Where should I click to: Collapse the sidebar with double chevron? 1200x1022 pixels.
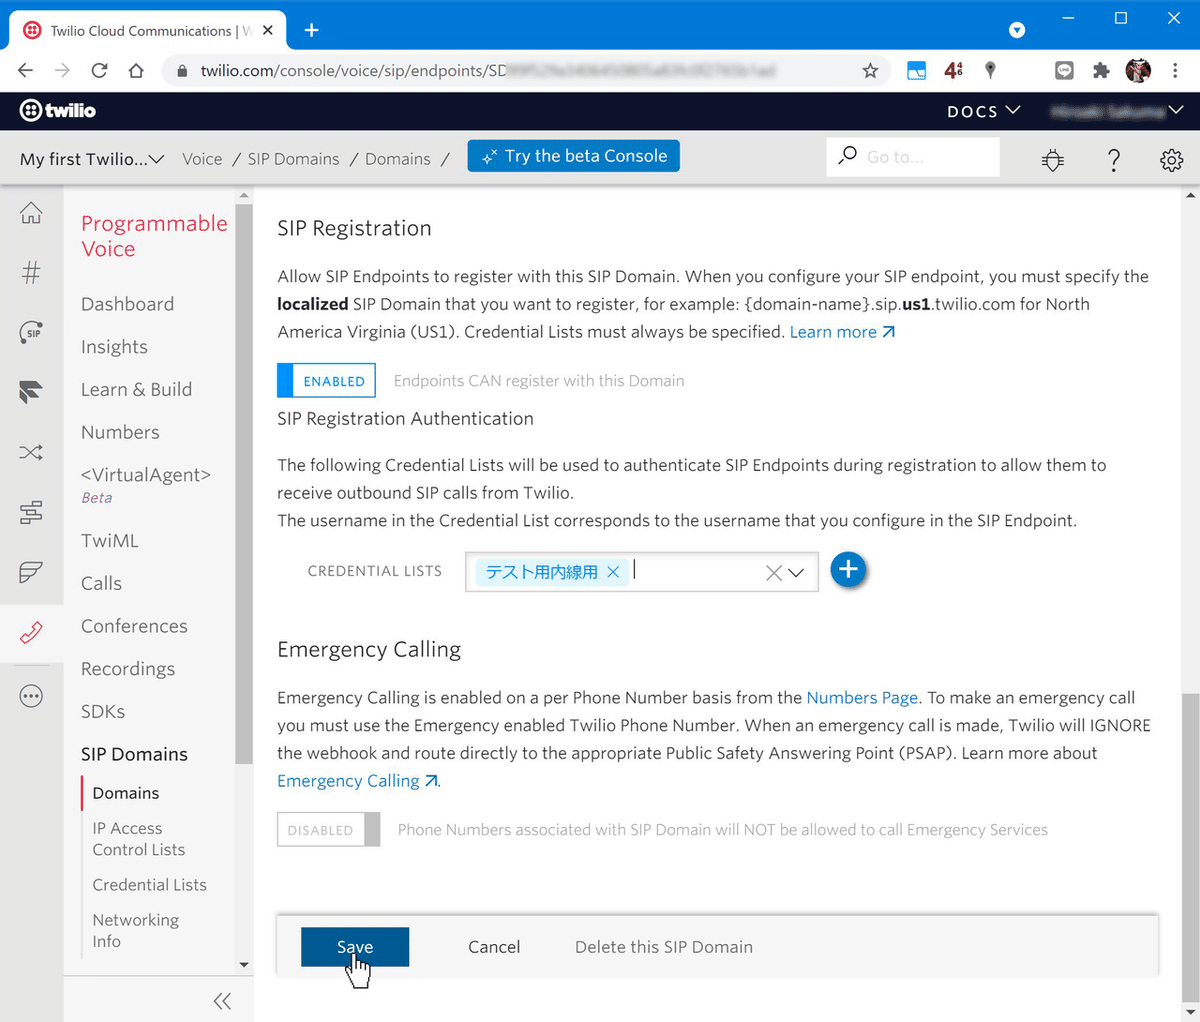222,1001
